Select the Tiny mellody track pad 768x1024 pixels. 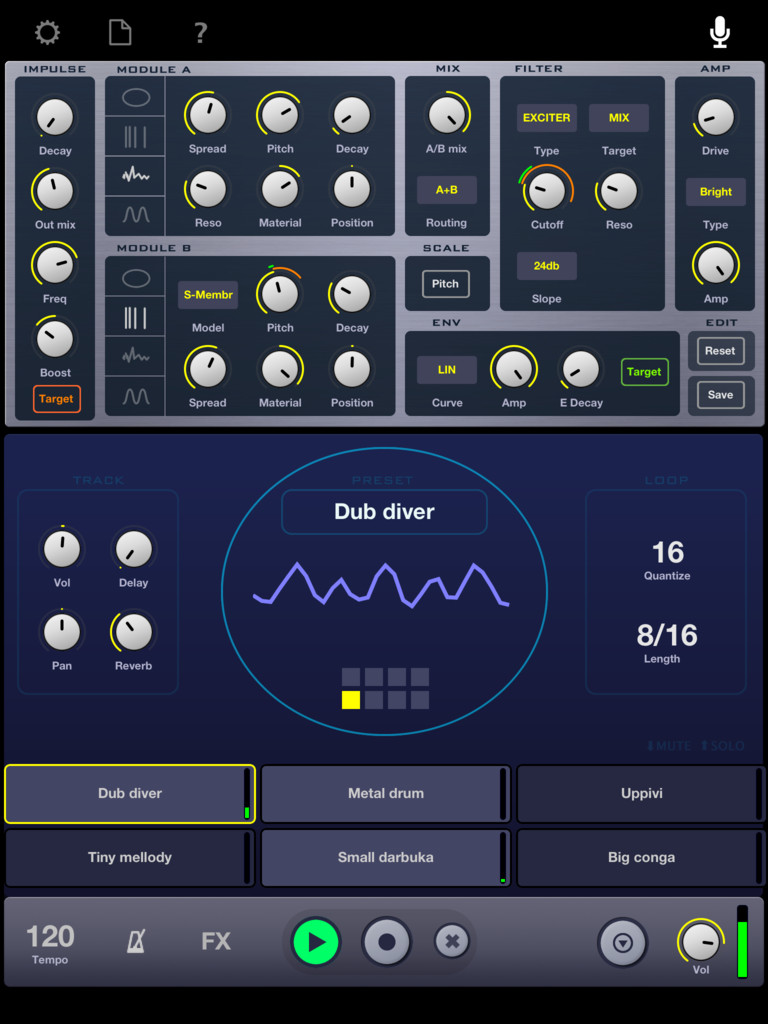(x=129, y=857)
